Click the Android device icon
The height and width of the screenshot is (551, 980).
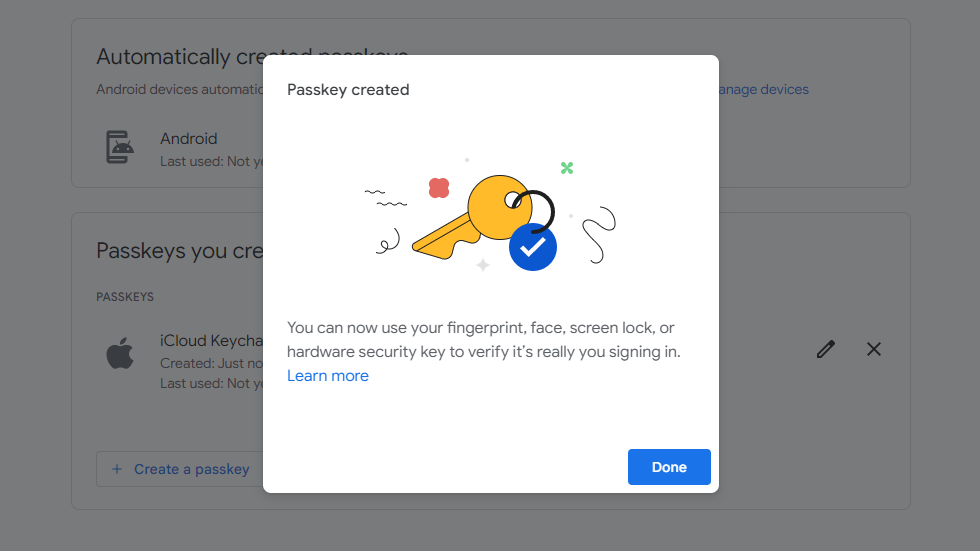pos(120,147)
